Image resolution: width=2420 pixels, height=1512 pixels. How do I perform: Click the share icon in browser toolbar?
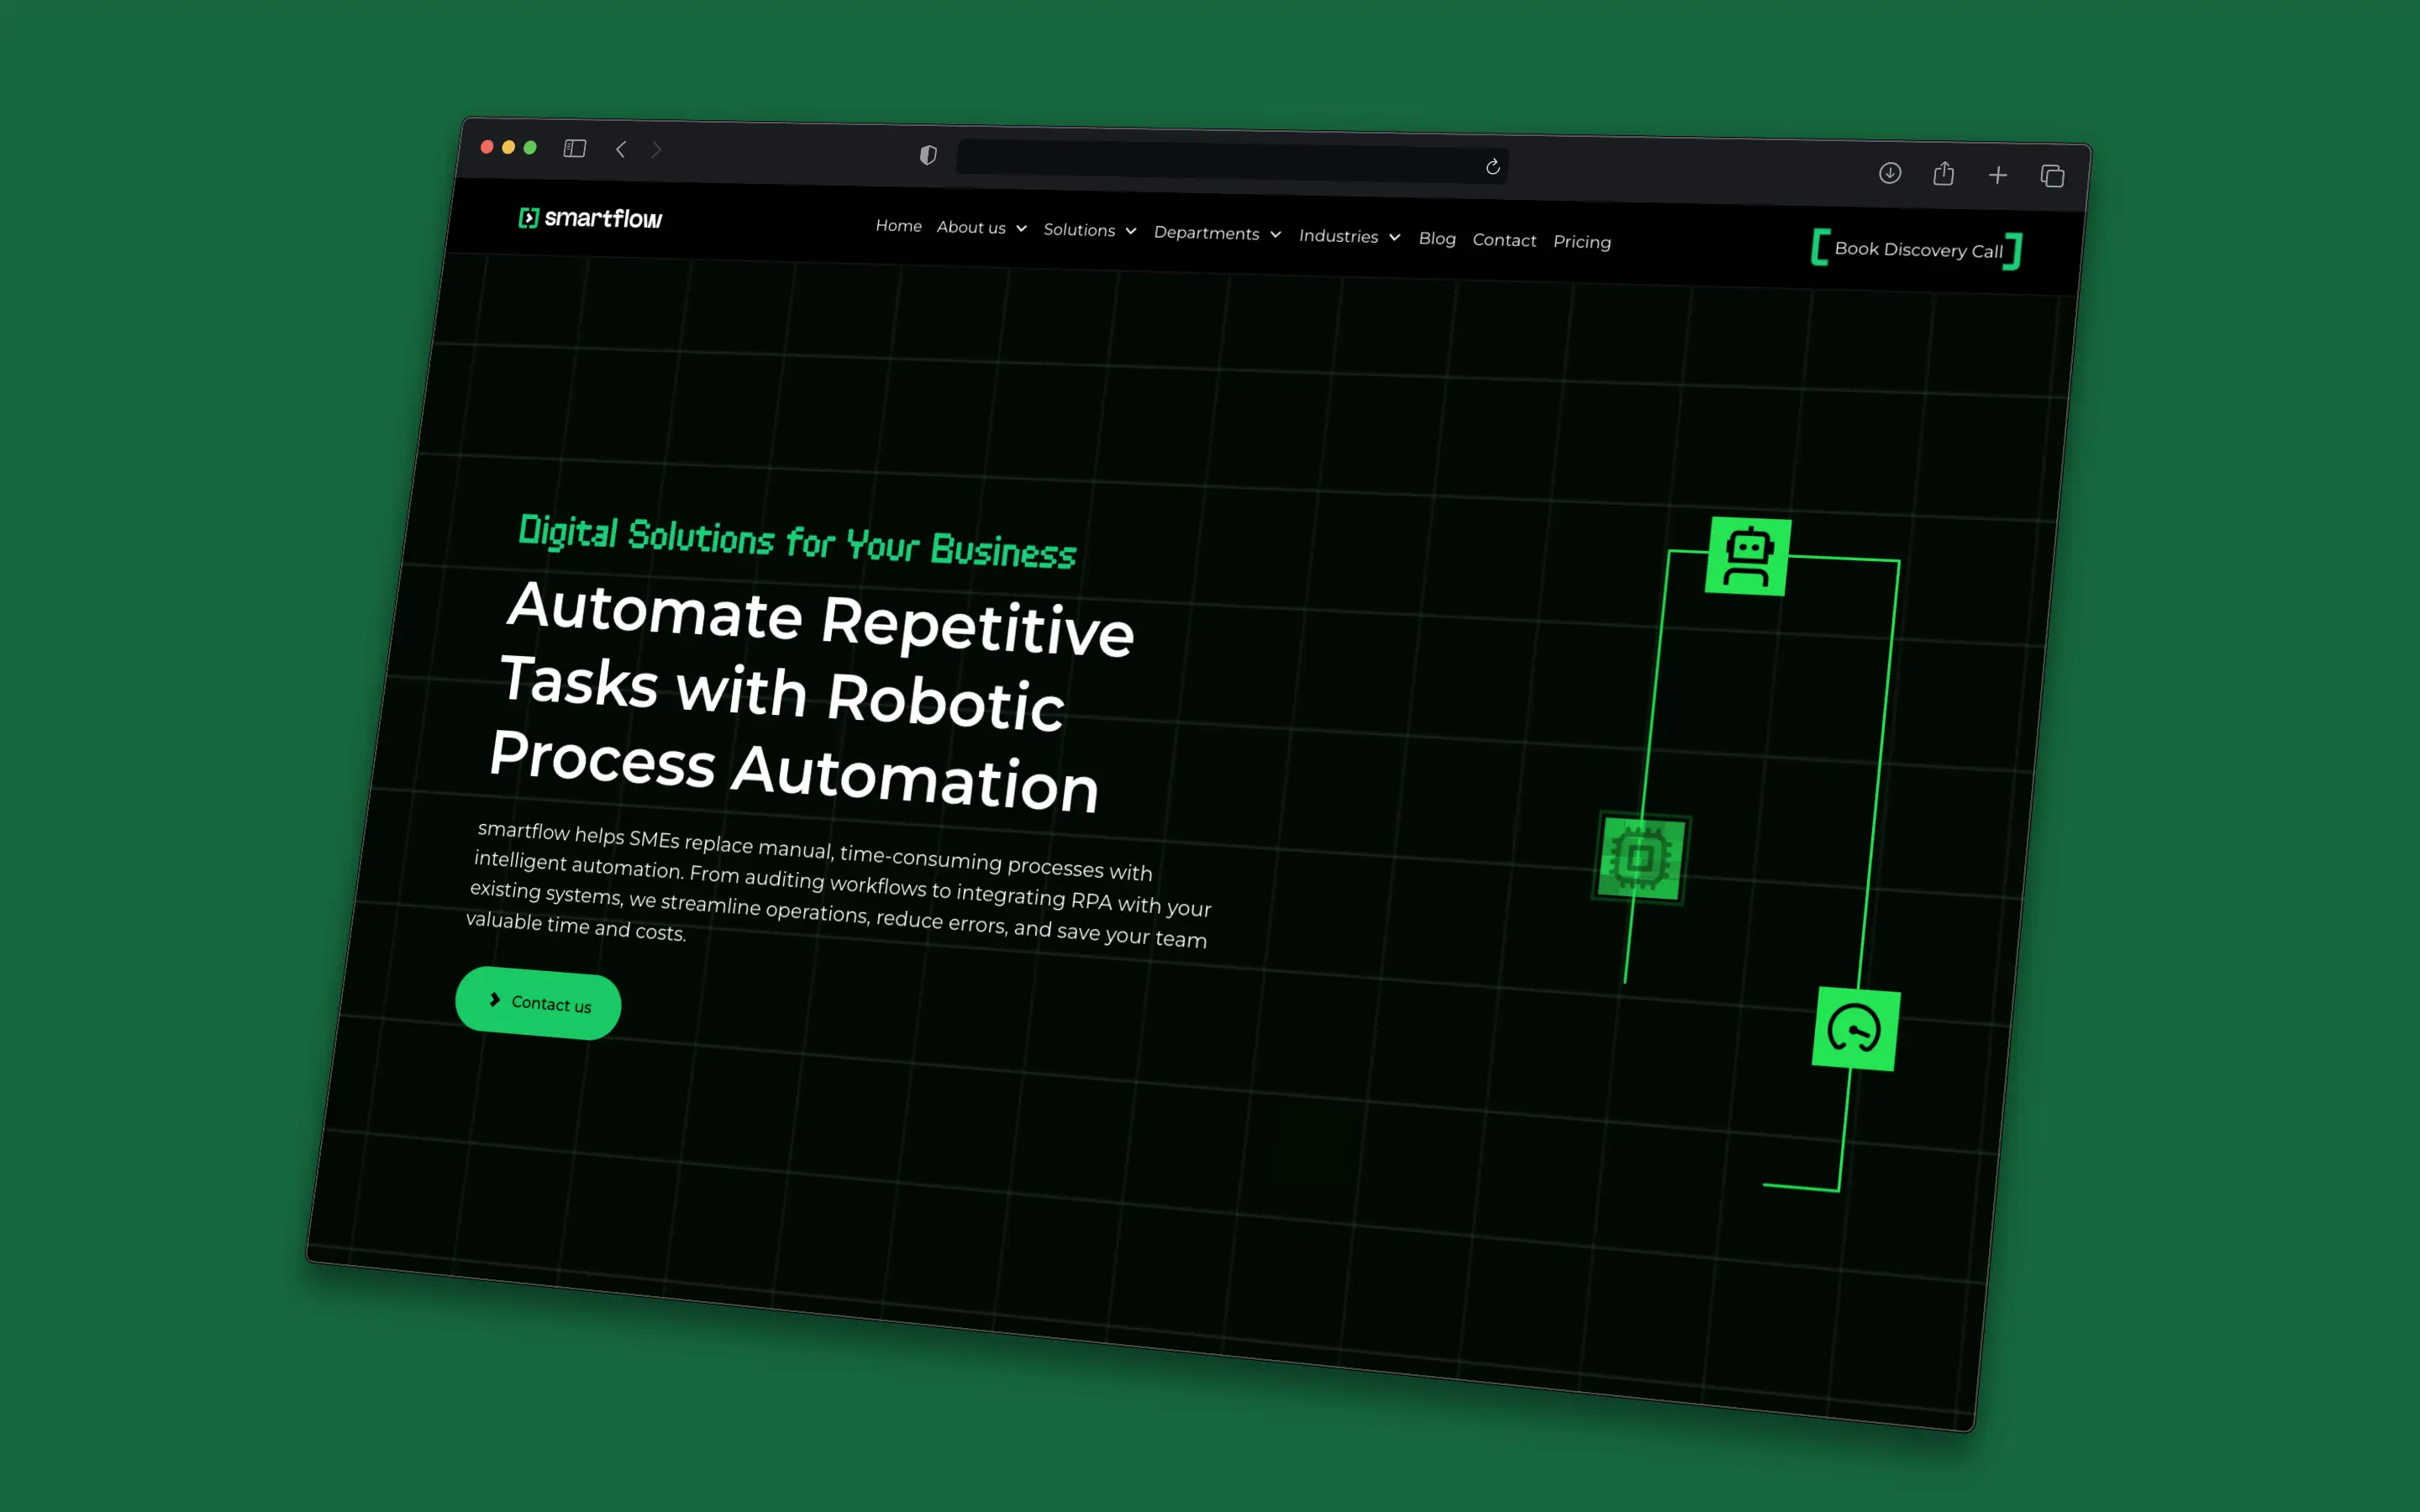click(1943, 174)
